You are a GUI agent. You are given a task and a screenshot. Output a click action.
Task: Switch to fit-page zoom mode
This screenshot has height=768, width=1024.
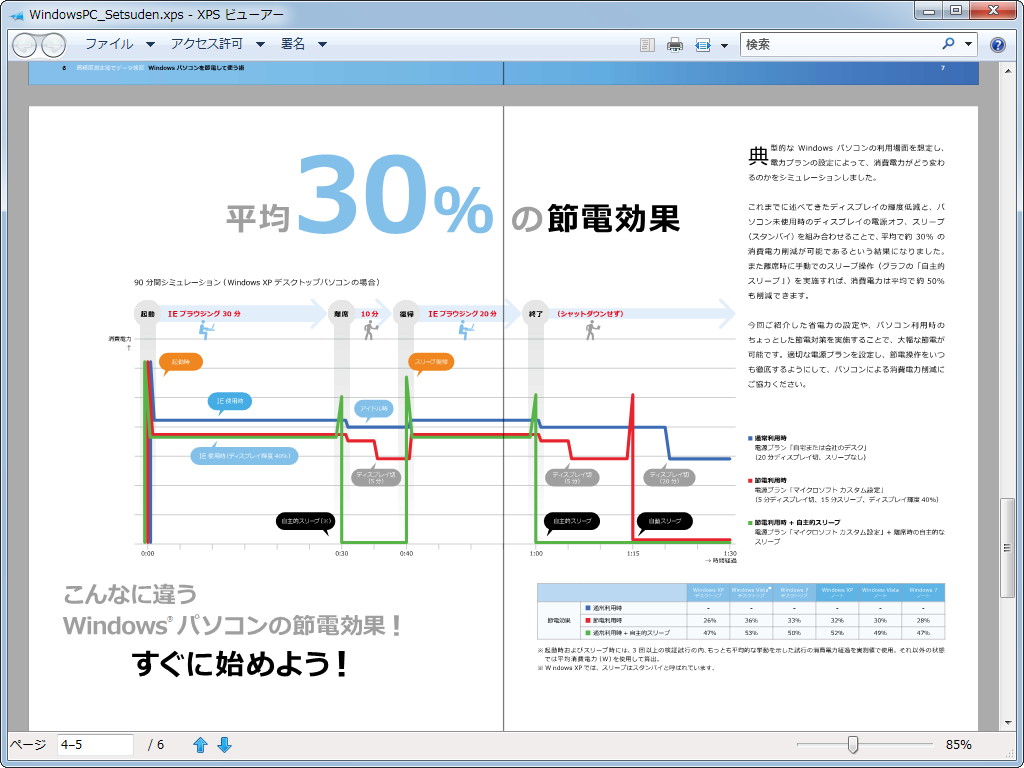point(703,44)
